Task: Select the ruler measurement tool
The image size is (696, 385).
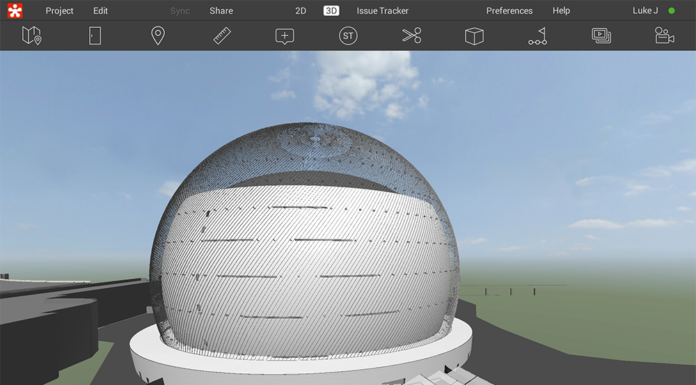Action: pyautogui.click(x=222, y=36)
